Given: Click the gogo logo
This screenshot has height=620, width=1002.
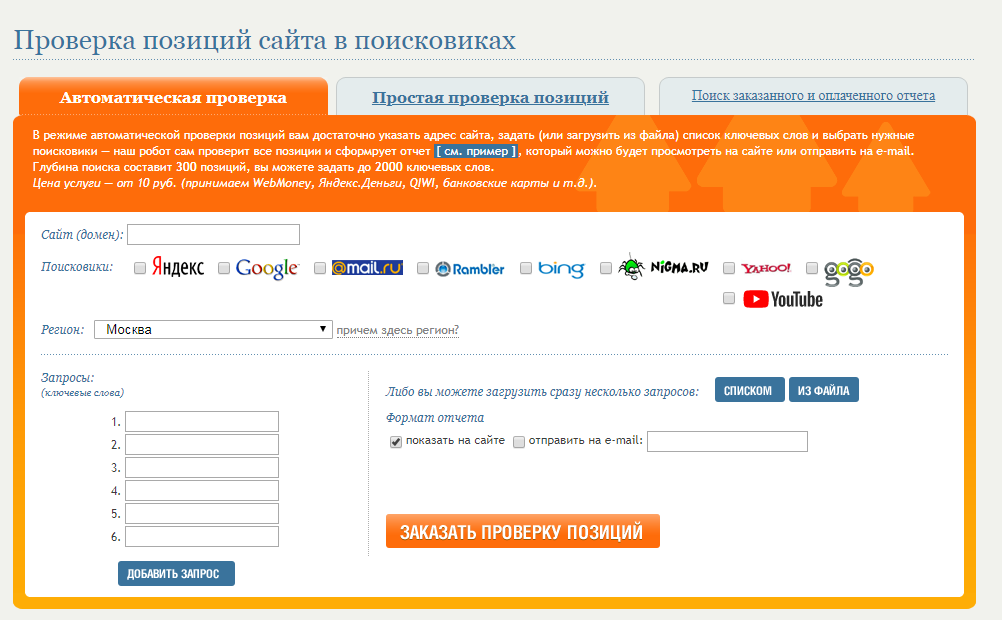Looking at the screenshot, I should 849,272.
